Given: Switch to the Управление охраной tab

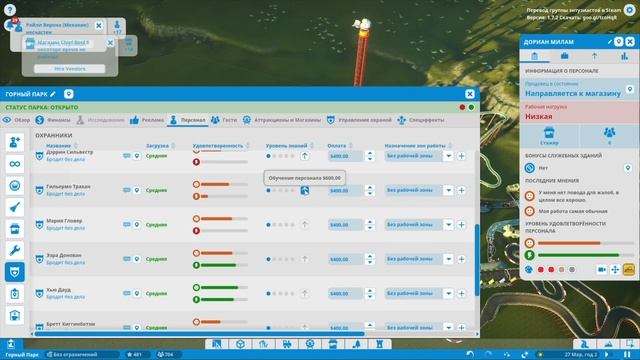Looking at the screenshot, I should (359, 120).
